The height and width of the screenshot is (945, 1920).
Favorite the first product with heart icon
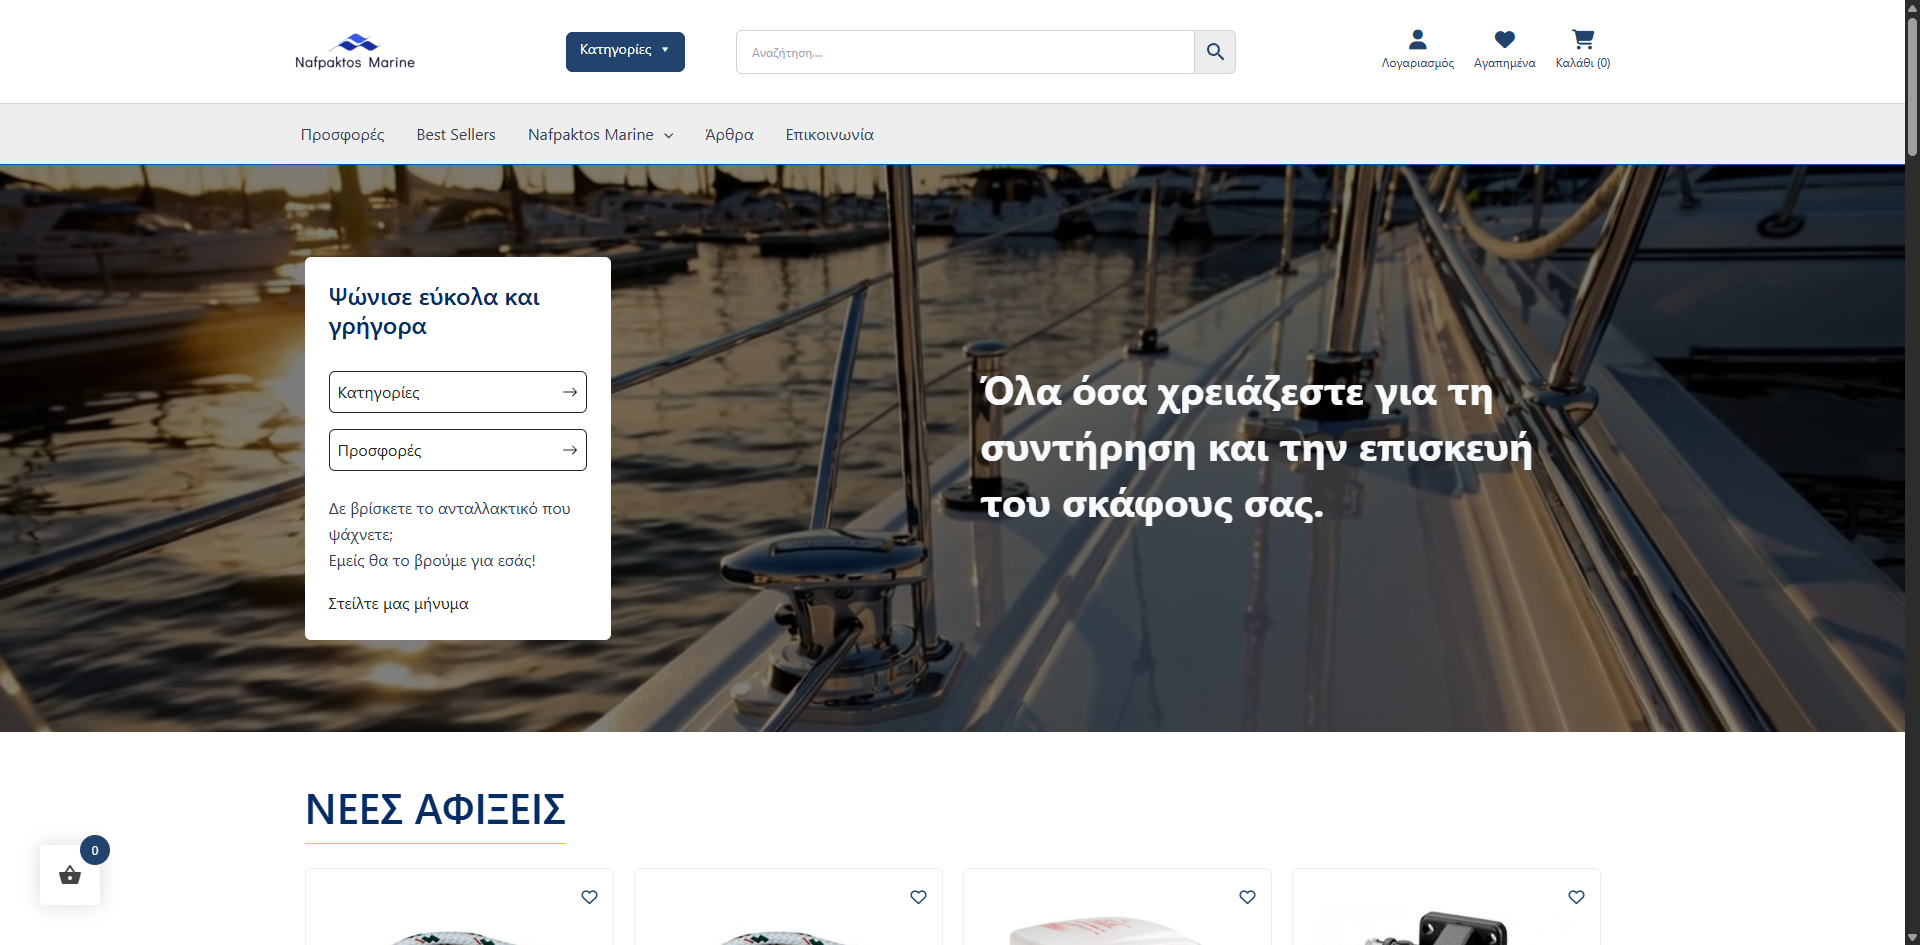[x=589, y=897]
